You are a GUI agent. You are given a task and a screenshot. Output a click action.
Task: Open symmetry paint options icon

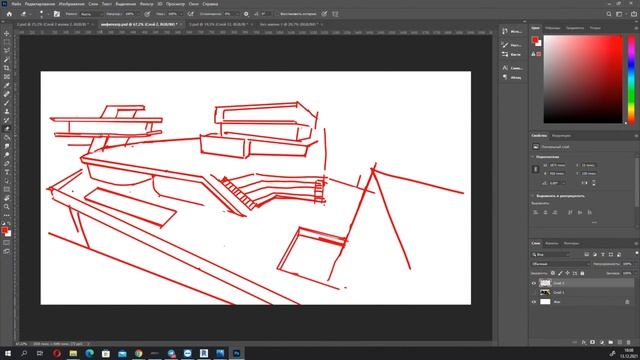335,14
